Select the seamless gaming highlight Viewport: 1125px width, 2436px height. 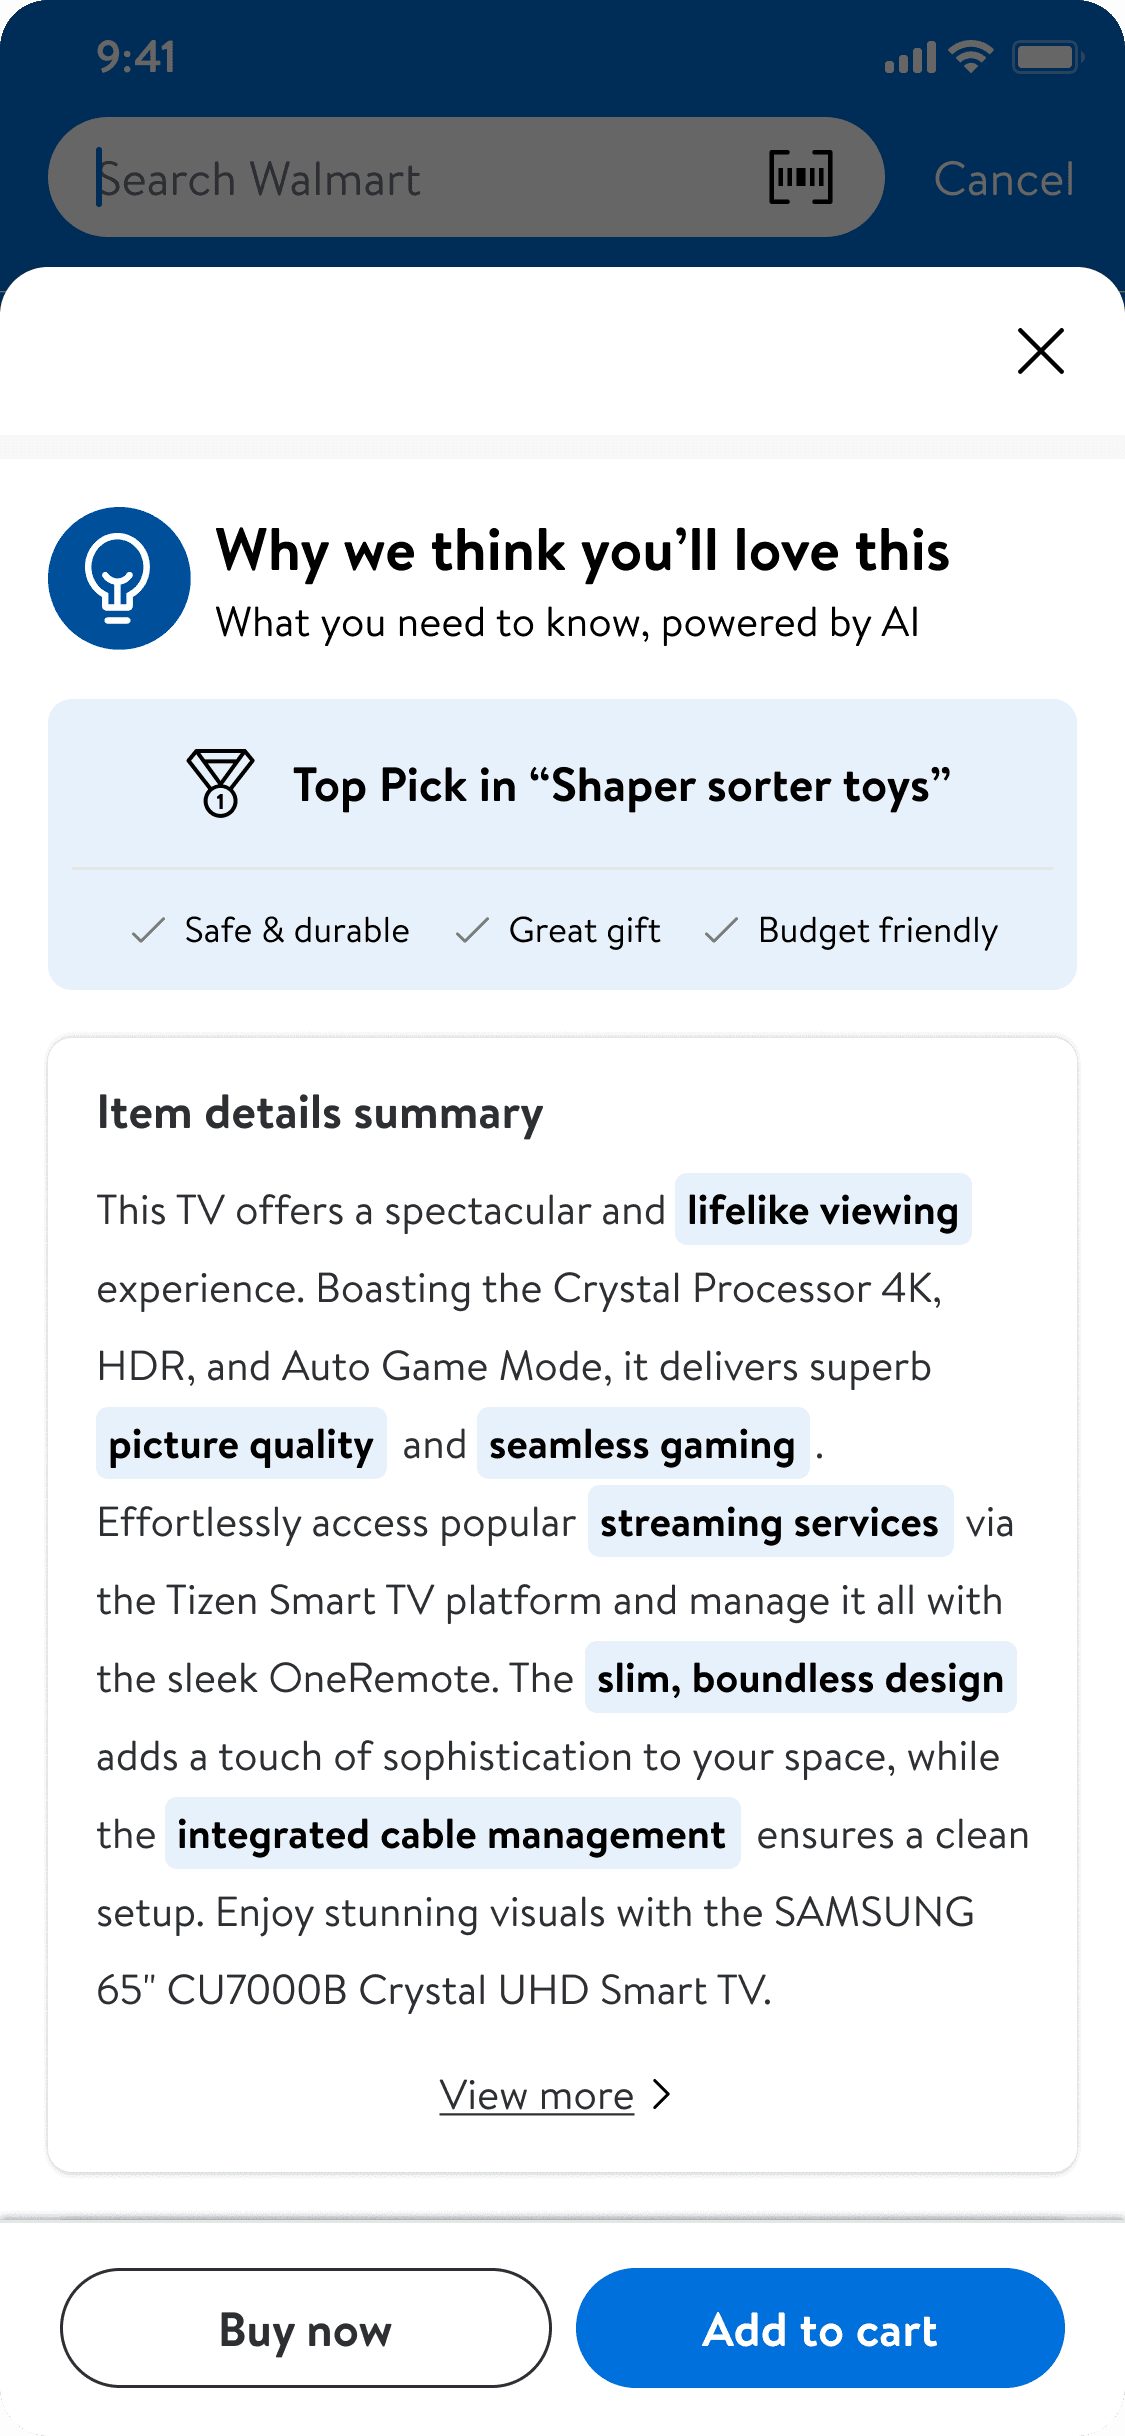pyautogui.click(x=643, y=1444)
